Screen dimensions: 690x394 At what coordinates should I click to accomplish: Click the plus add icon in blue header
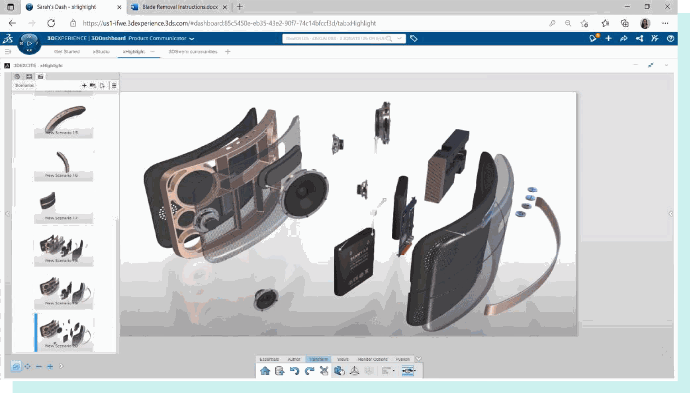[609, 38]
